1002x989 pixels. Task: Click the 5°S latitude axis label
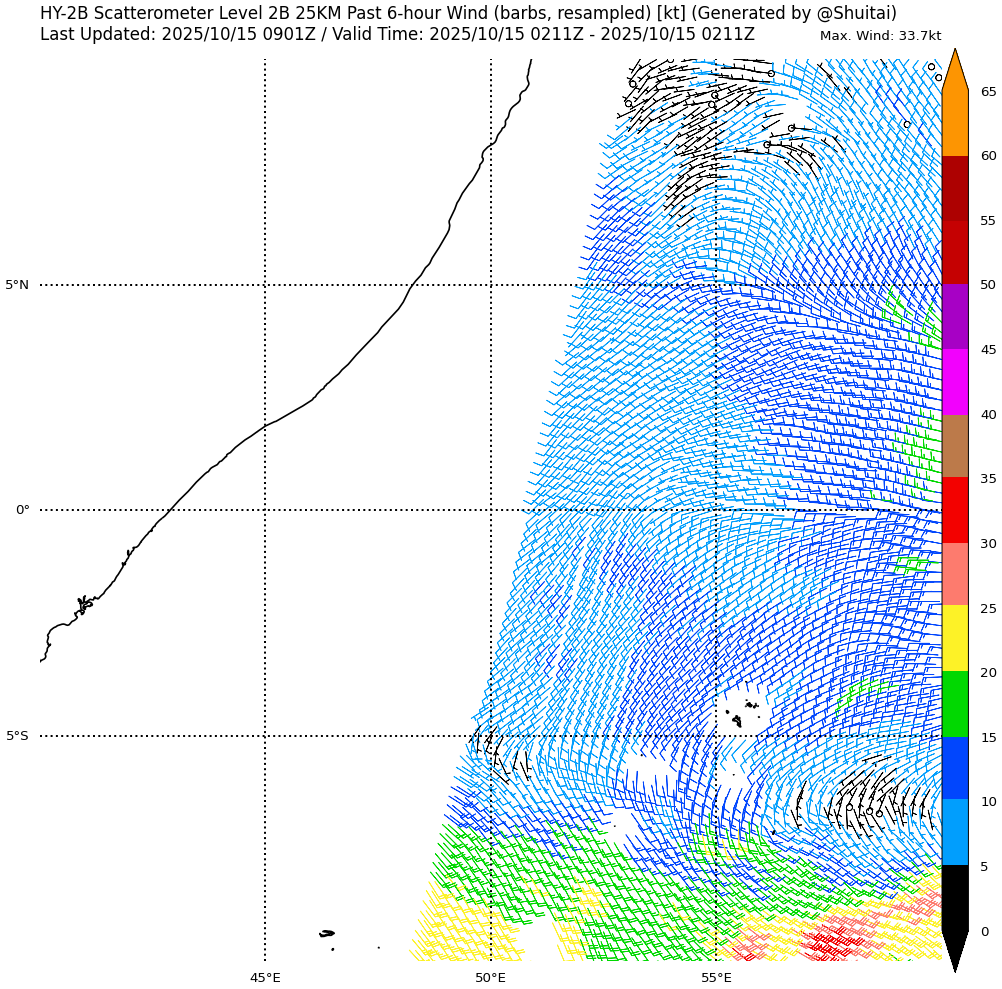coord(17,736)
